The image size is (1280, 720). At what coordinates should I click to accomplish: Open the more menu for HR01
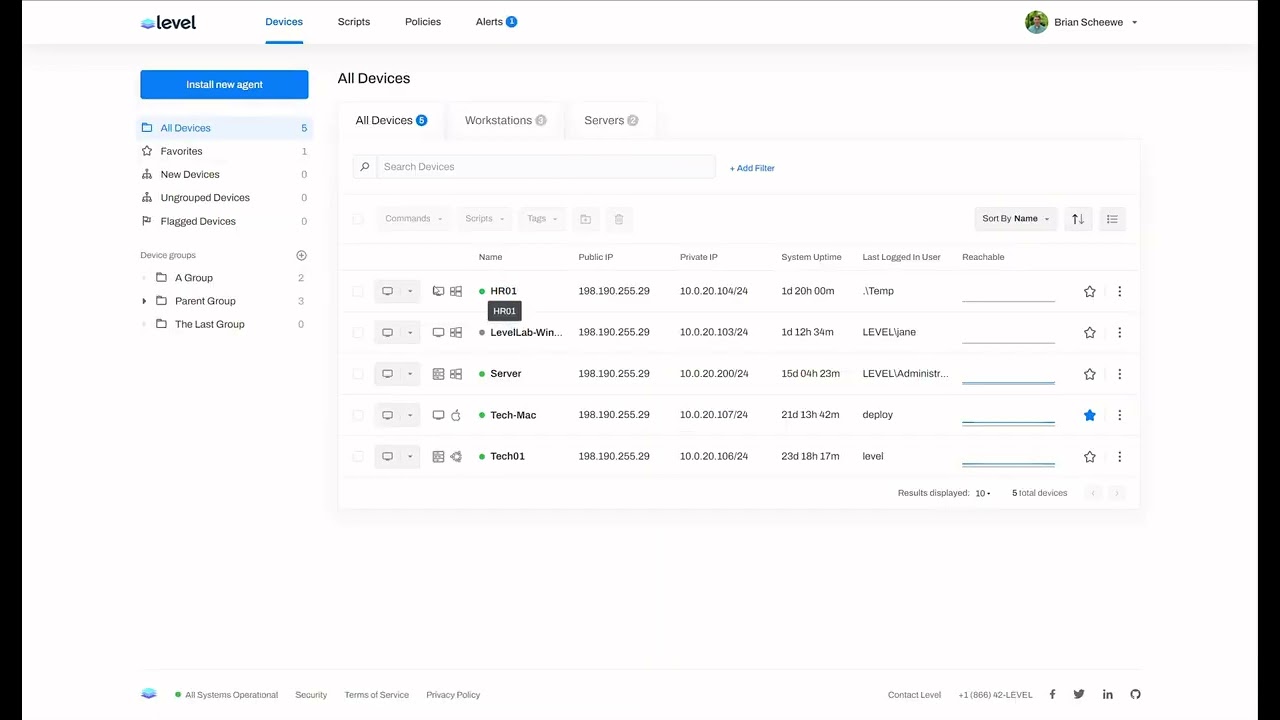pos(1119,291)
